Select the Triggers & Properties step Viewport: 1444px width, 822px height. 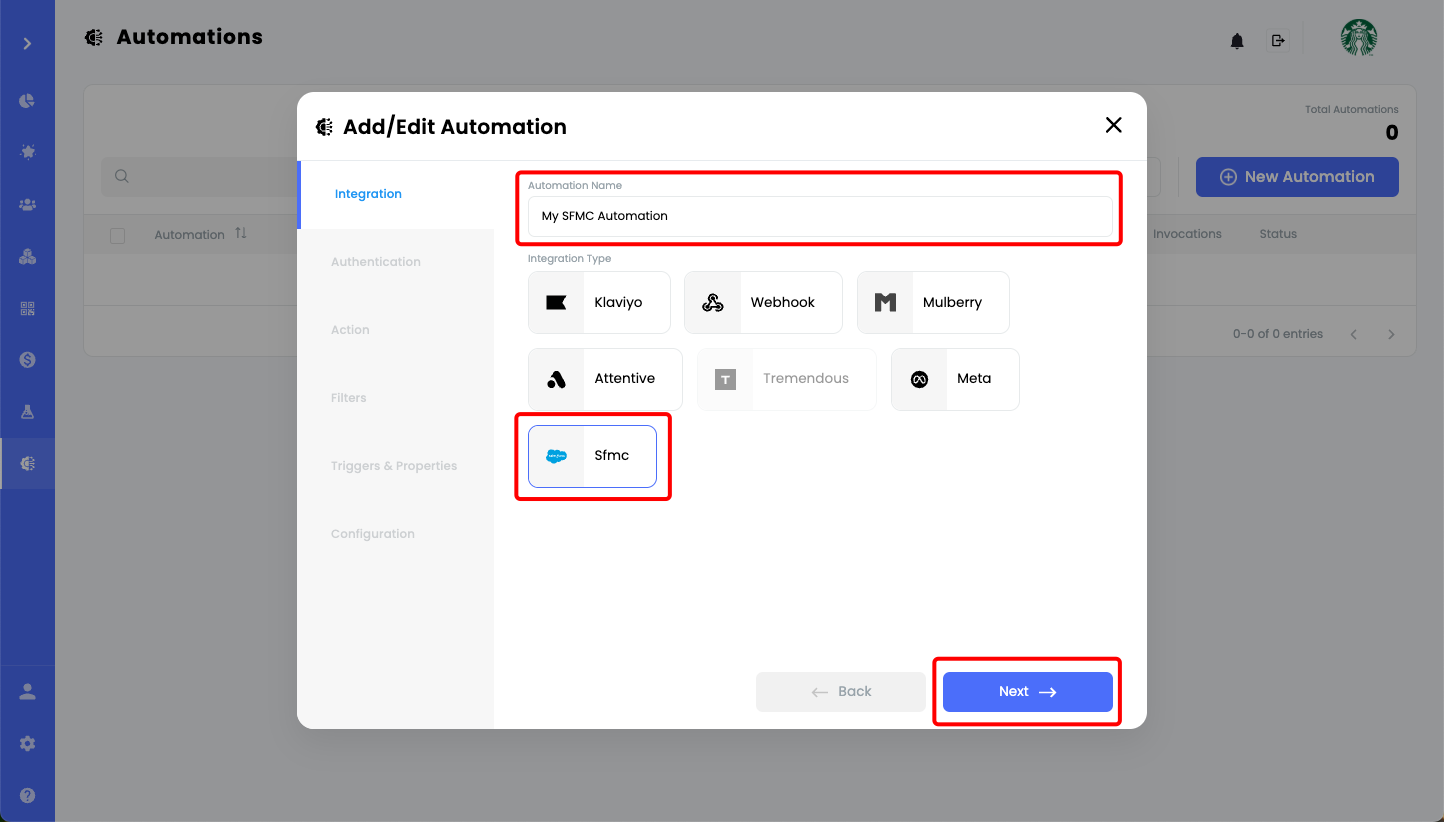[x=396, y=466]
